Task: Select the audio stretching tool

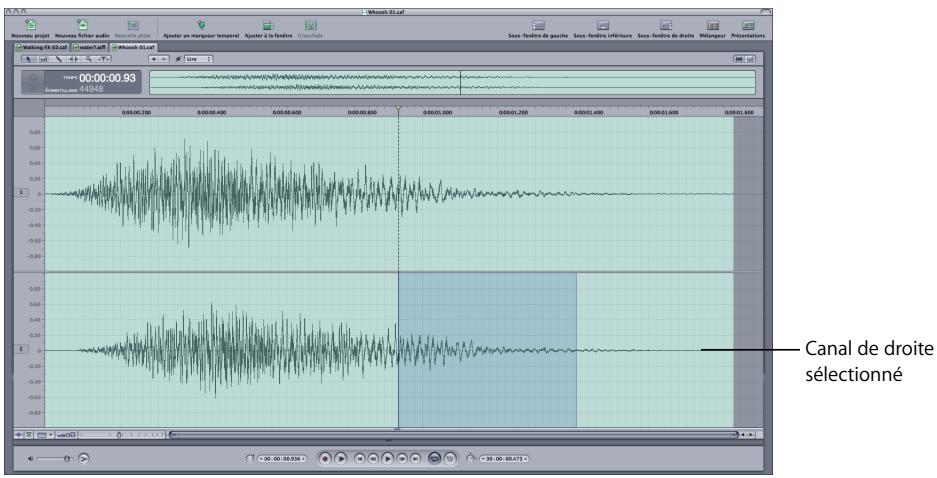Action: point(74,59)
